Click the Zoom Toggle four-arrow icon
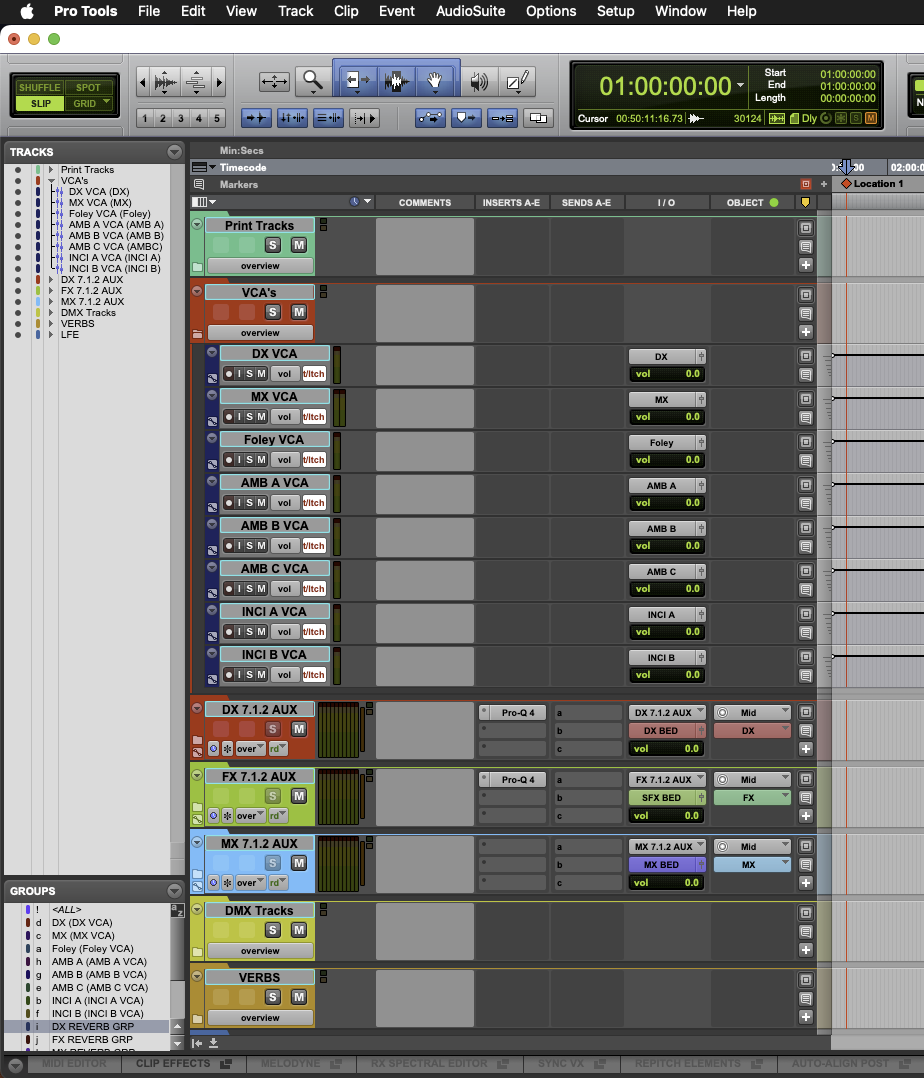 point(274,82)
